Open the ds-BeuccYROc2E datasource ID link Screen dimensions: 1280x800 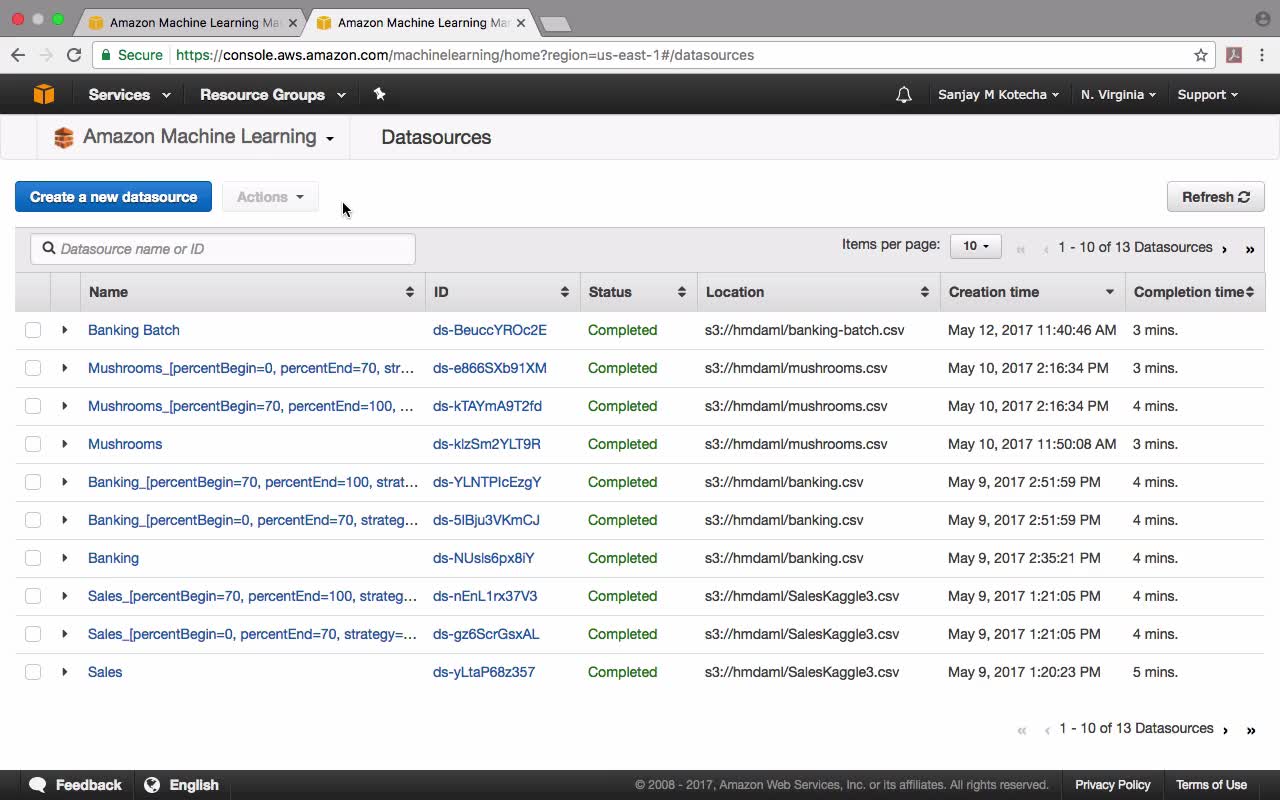[x=489, y=330]
